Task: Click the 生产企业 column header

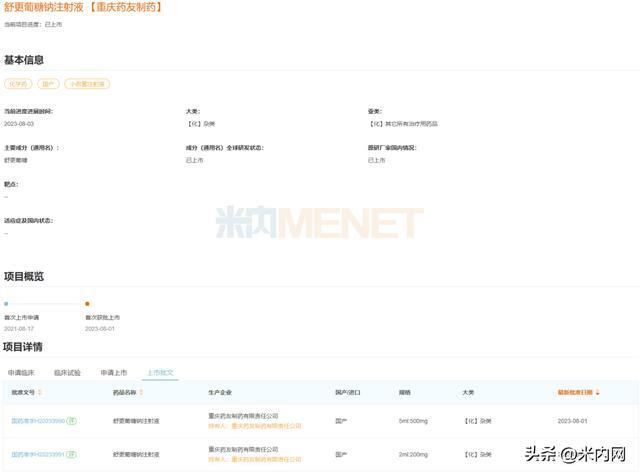Action: click(220, 392)
